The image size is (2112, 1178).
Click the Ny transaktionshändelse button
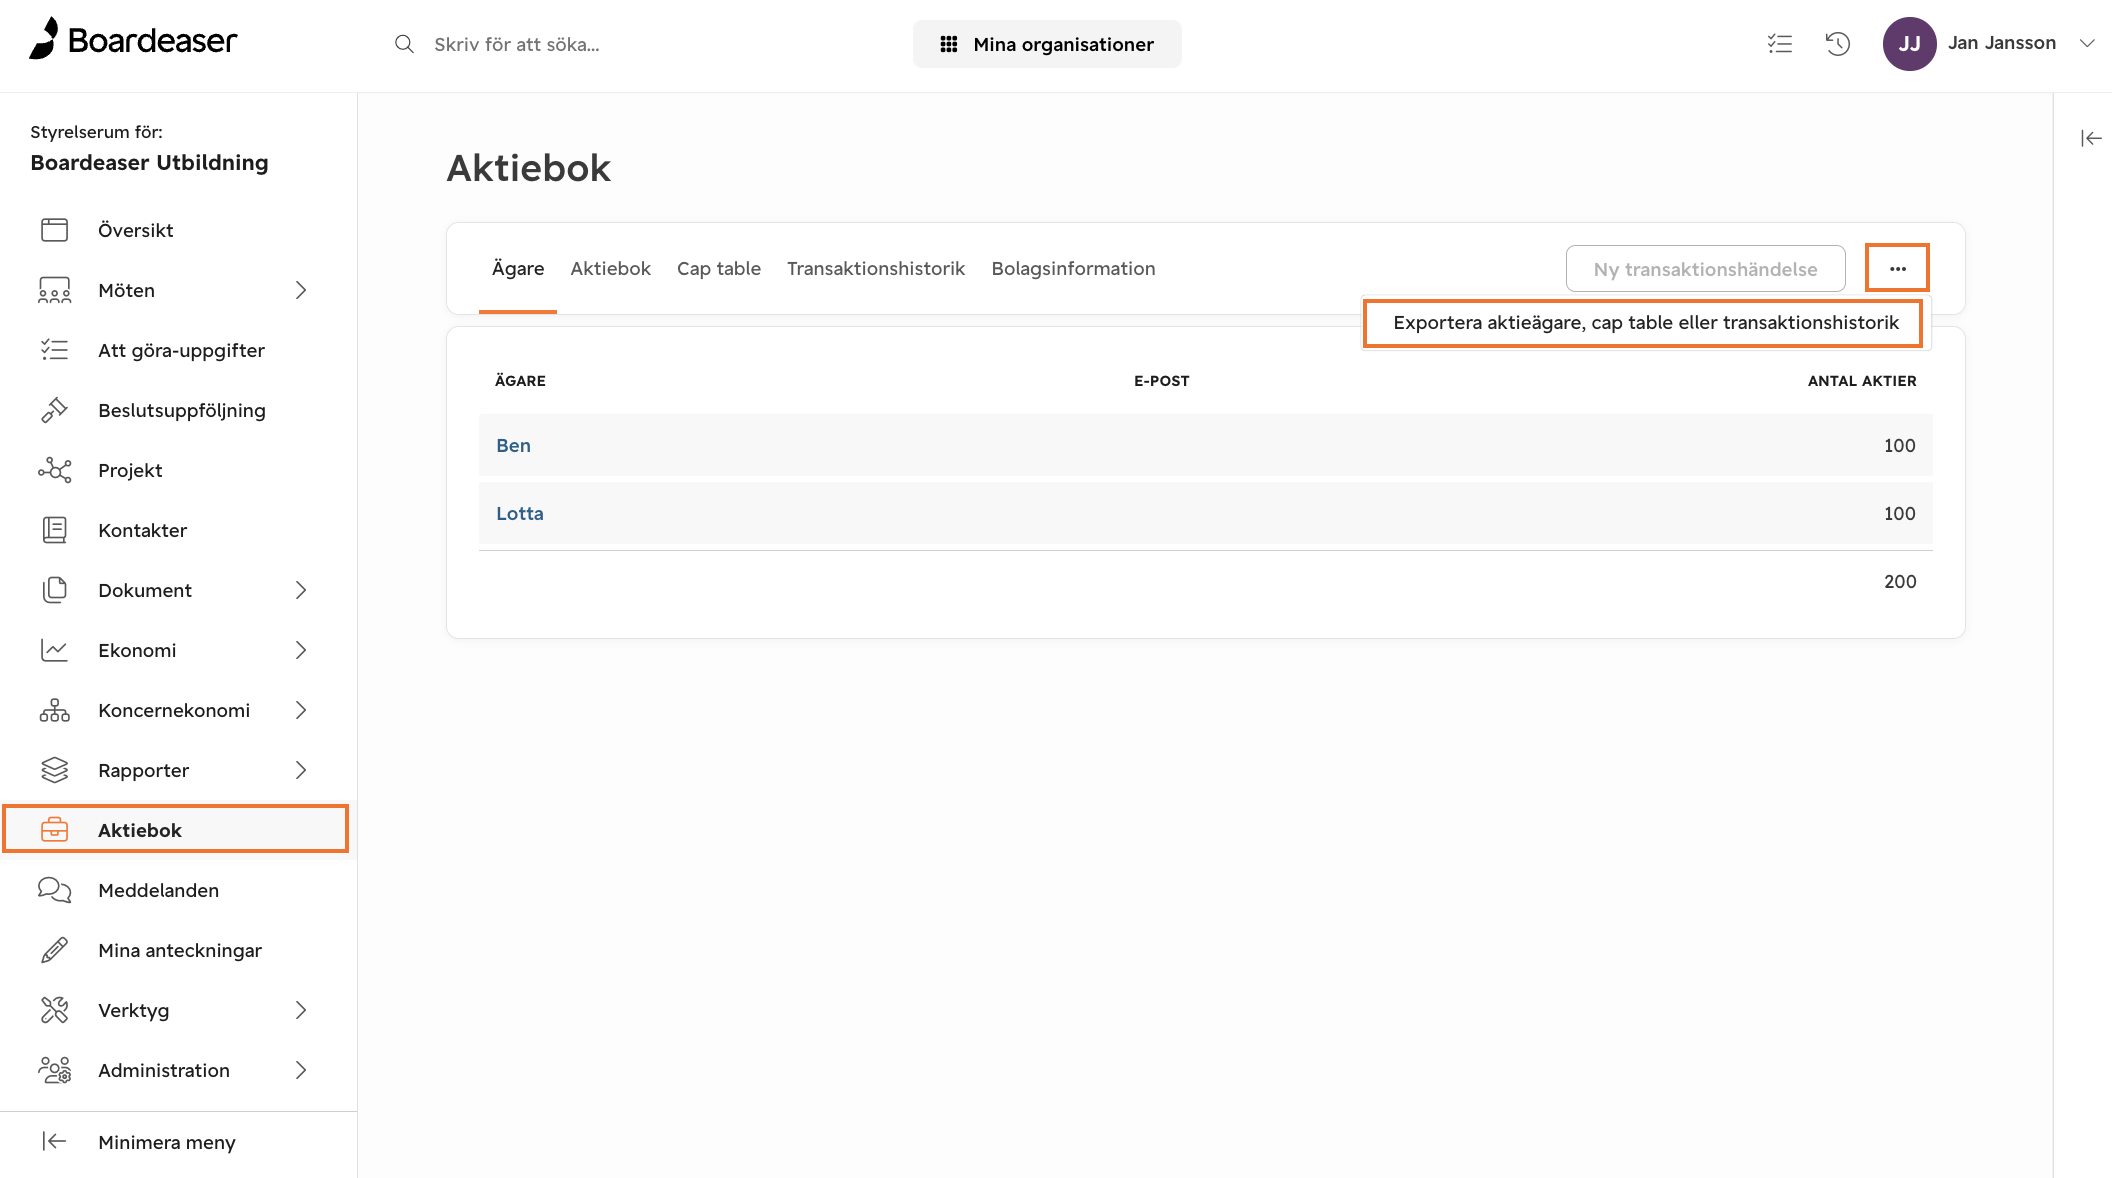(x=1705, y=269)
